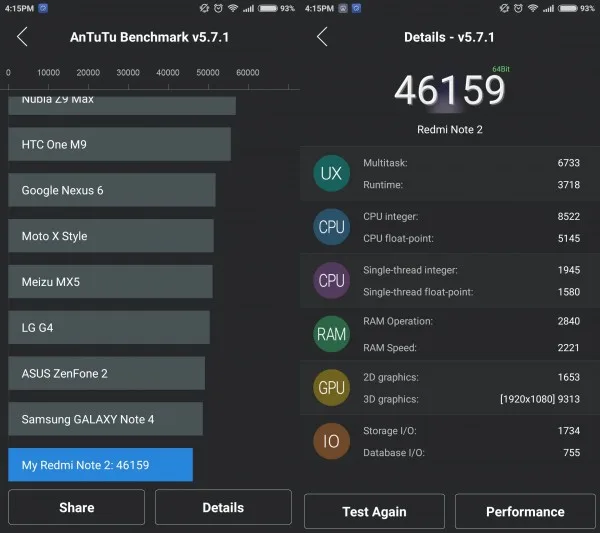Select the Meizu MX5 bar
Viewport: 600px width, 533px height.
(110, 282)
